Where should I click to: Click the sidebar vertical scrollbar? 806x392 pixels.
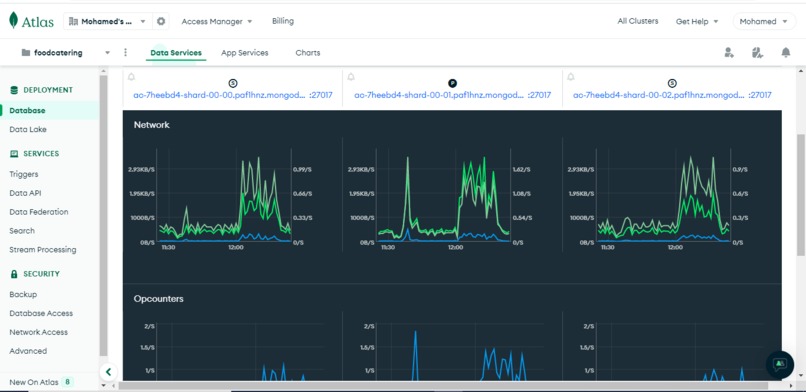pyautogui.click(x=103, y=216)
